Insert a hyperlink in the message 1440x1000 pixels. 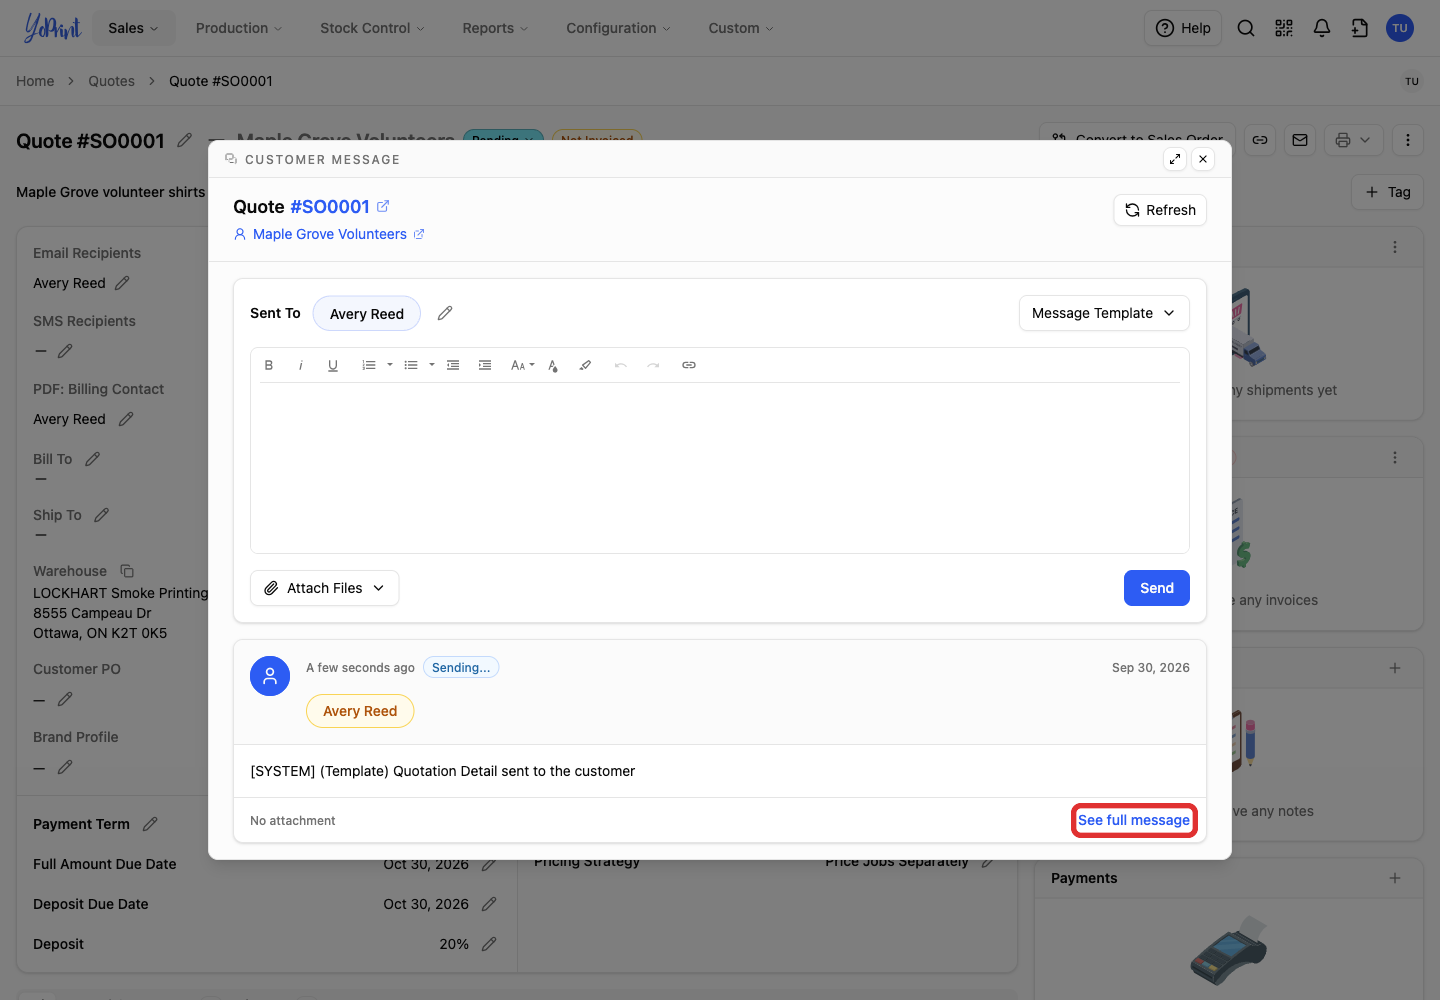(689, 365)
